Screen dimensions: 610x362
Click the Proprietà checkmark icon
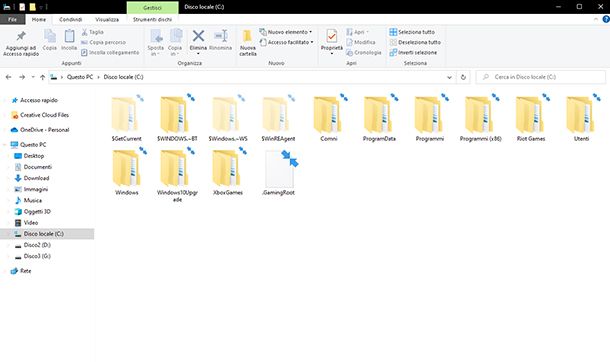pyautogui.click(x=331, y=36)
